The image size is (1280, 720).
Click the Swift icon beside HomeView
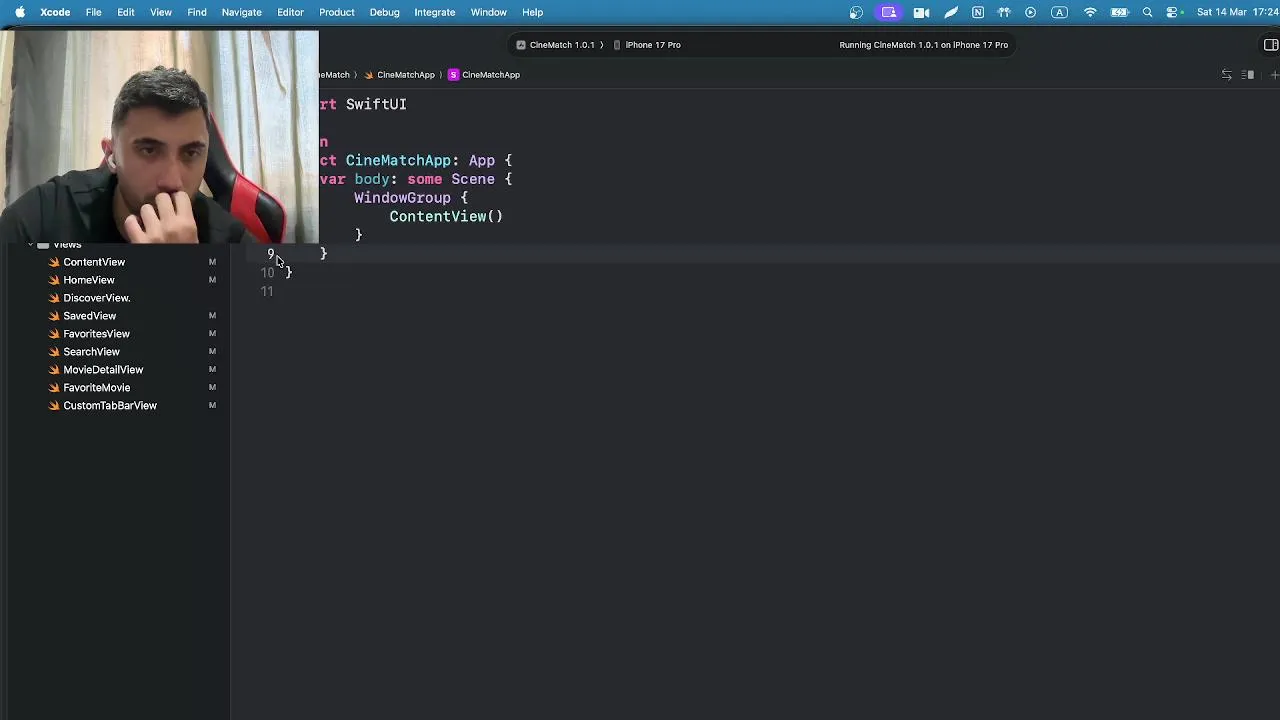tap(54, 280)
